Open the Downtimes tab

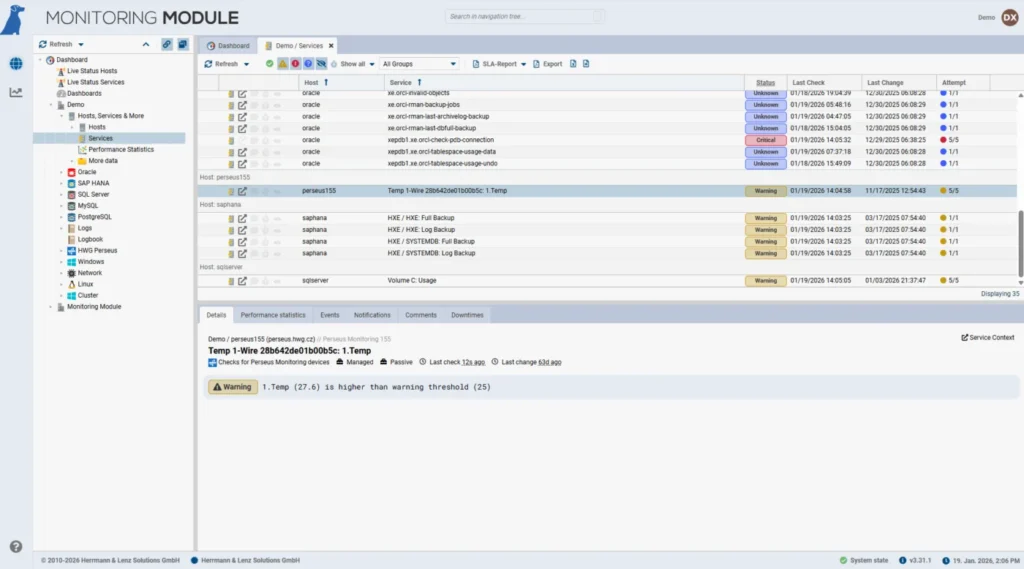(x=467, y=315)
